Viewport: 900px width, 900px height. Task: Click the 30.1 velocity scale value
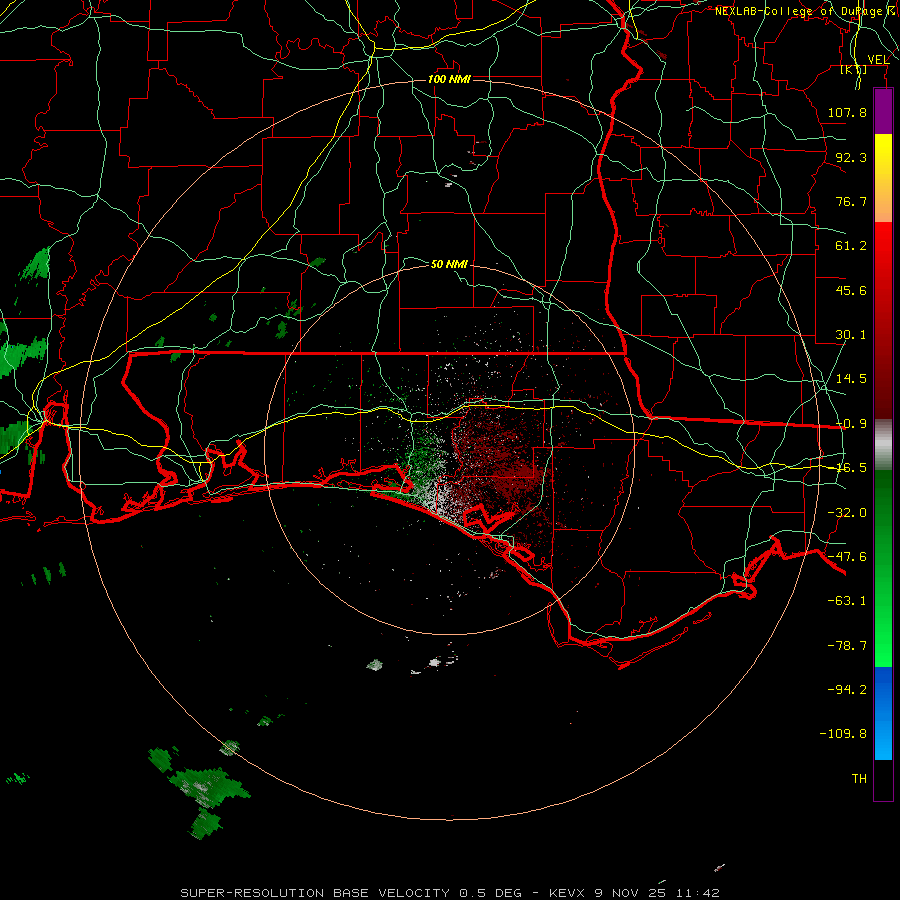pyautogui.click(x=851, y=335)
